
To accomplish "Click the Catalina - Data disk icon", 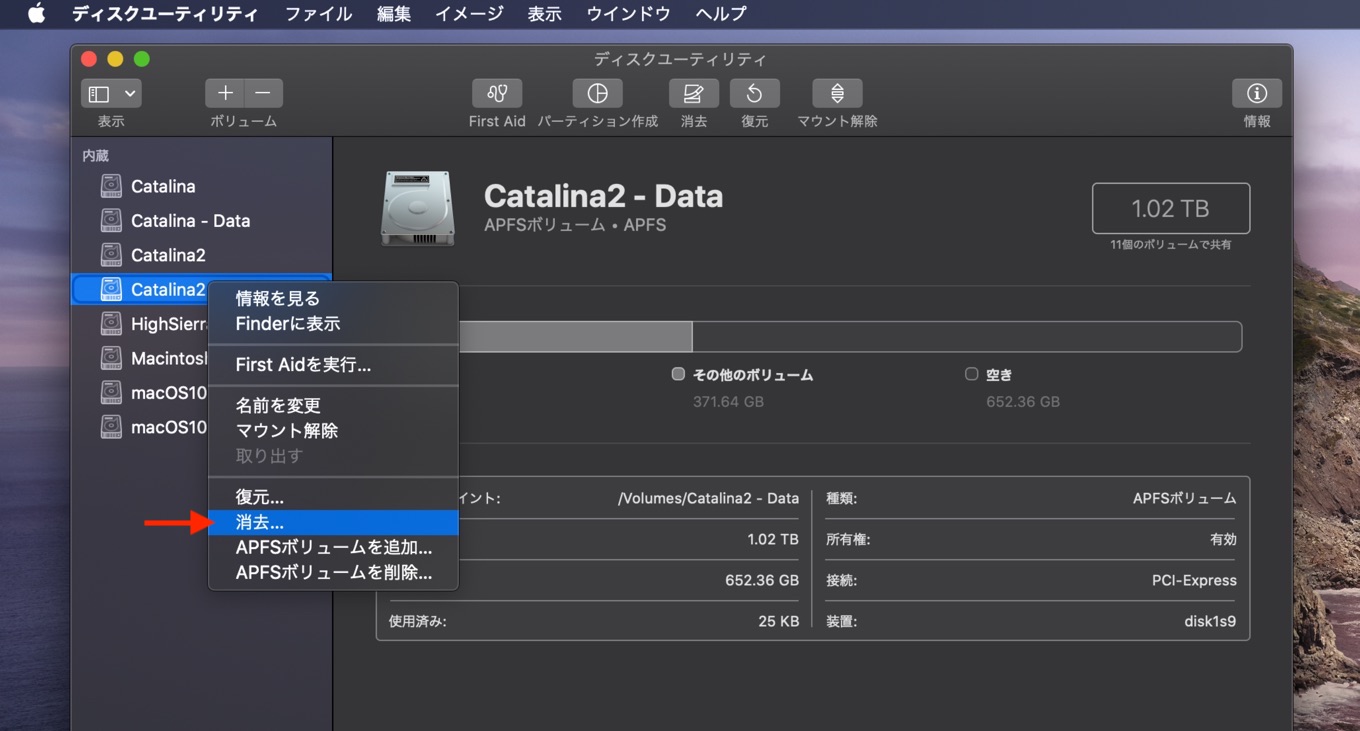I will [111, 221].
